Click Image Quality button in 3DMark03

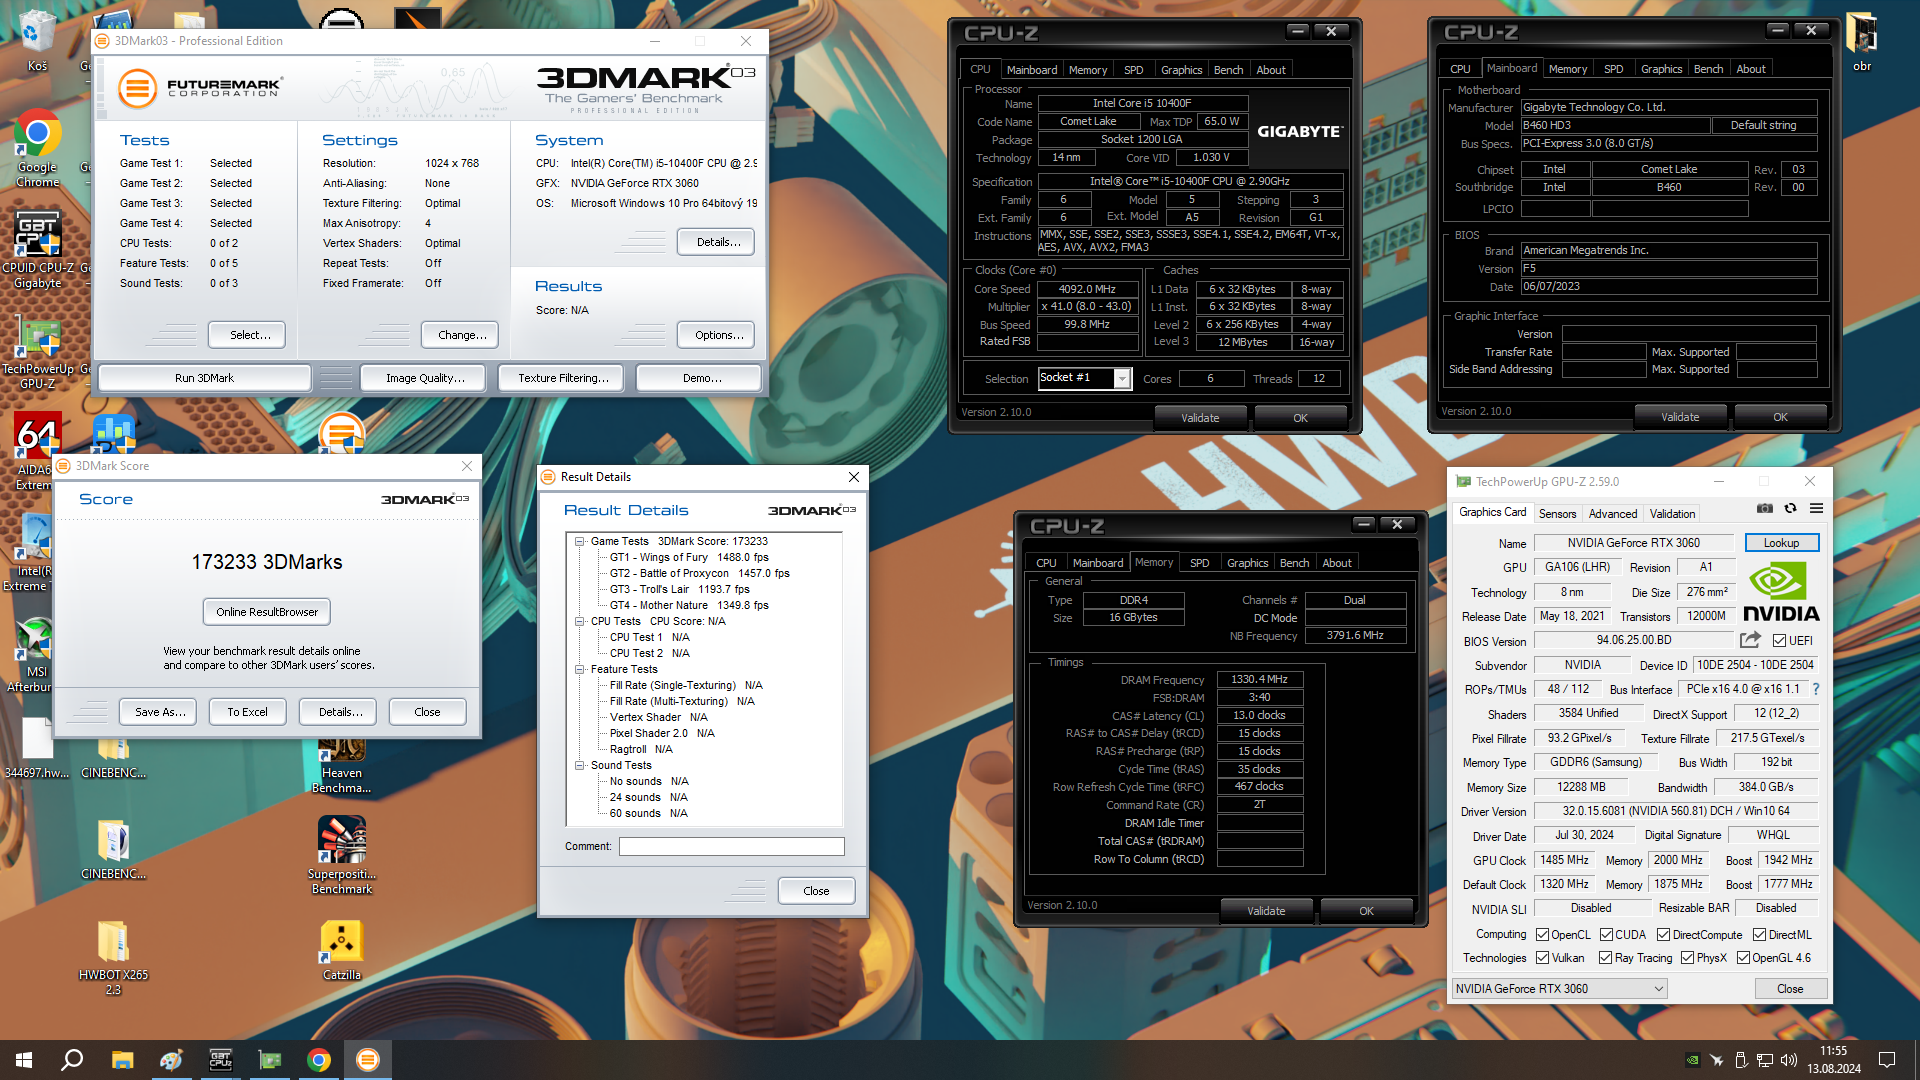click(425, 378)
